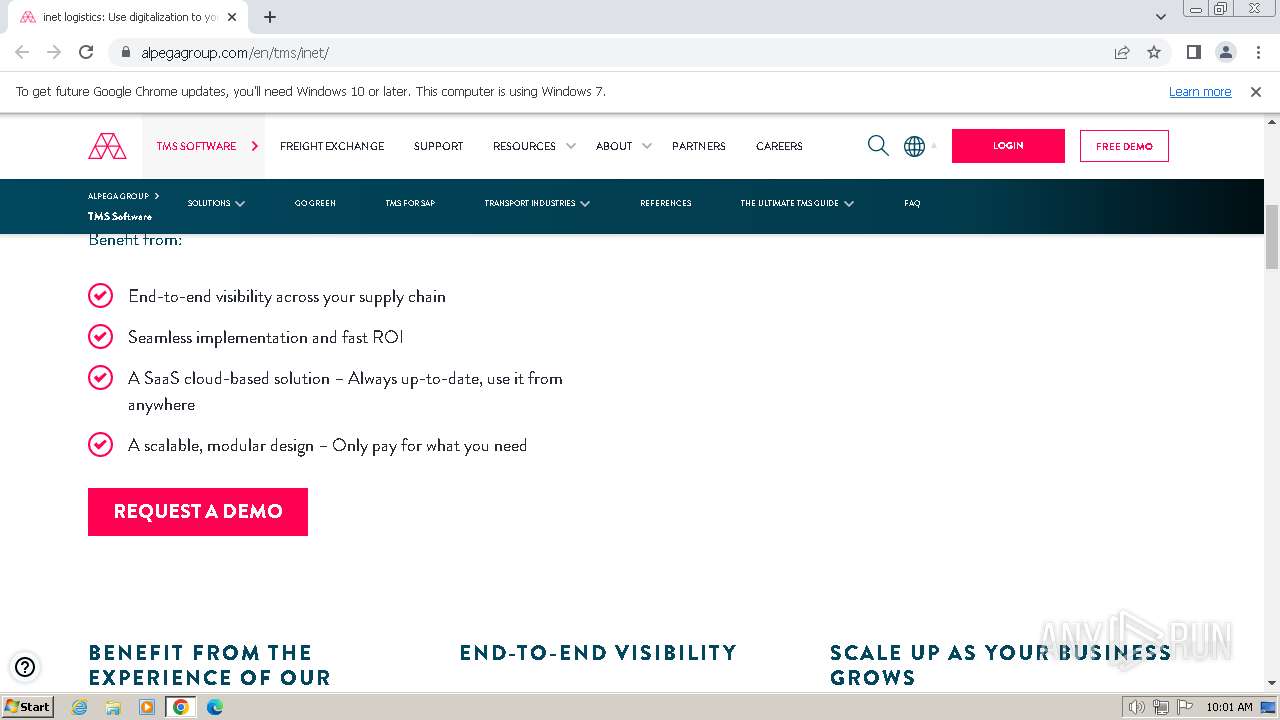
Task: Launch Internet Explorer from the taskbar
Action: click(x=80, y=707)
